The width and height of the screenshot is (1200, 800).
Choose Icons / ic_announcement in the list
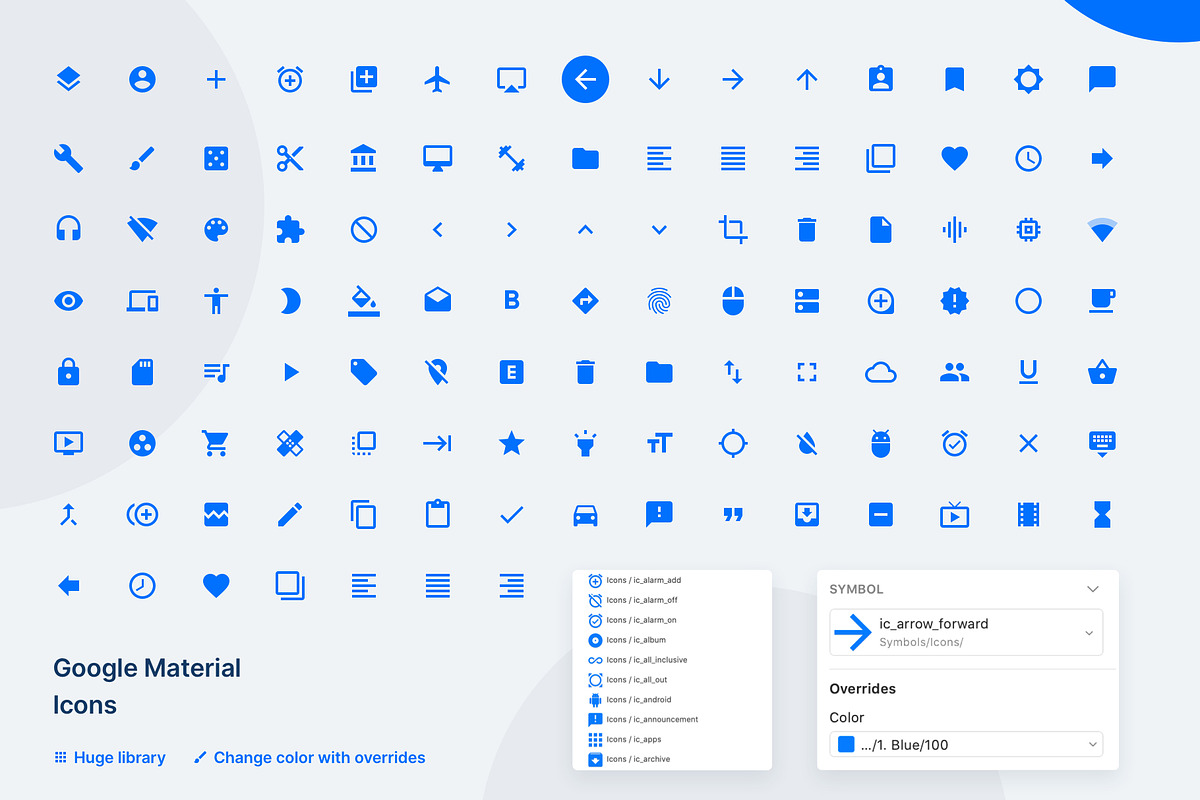(650, 719)
